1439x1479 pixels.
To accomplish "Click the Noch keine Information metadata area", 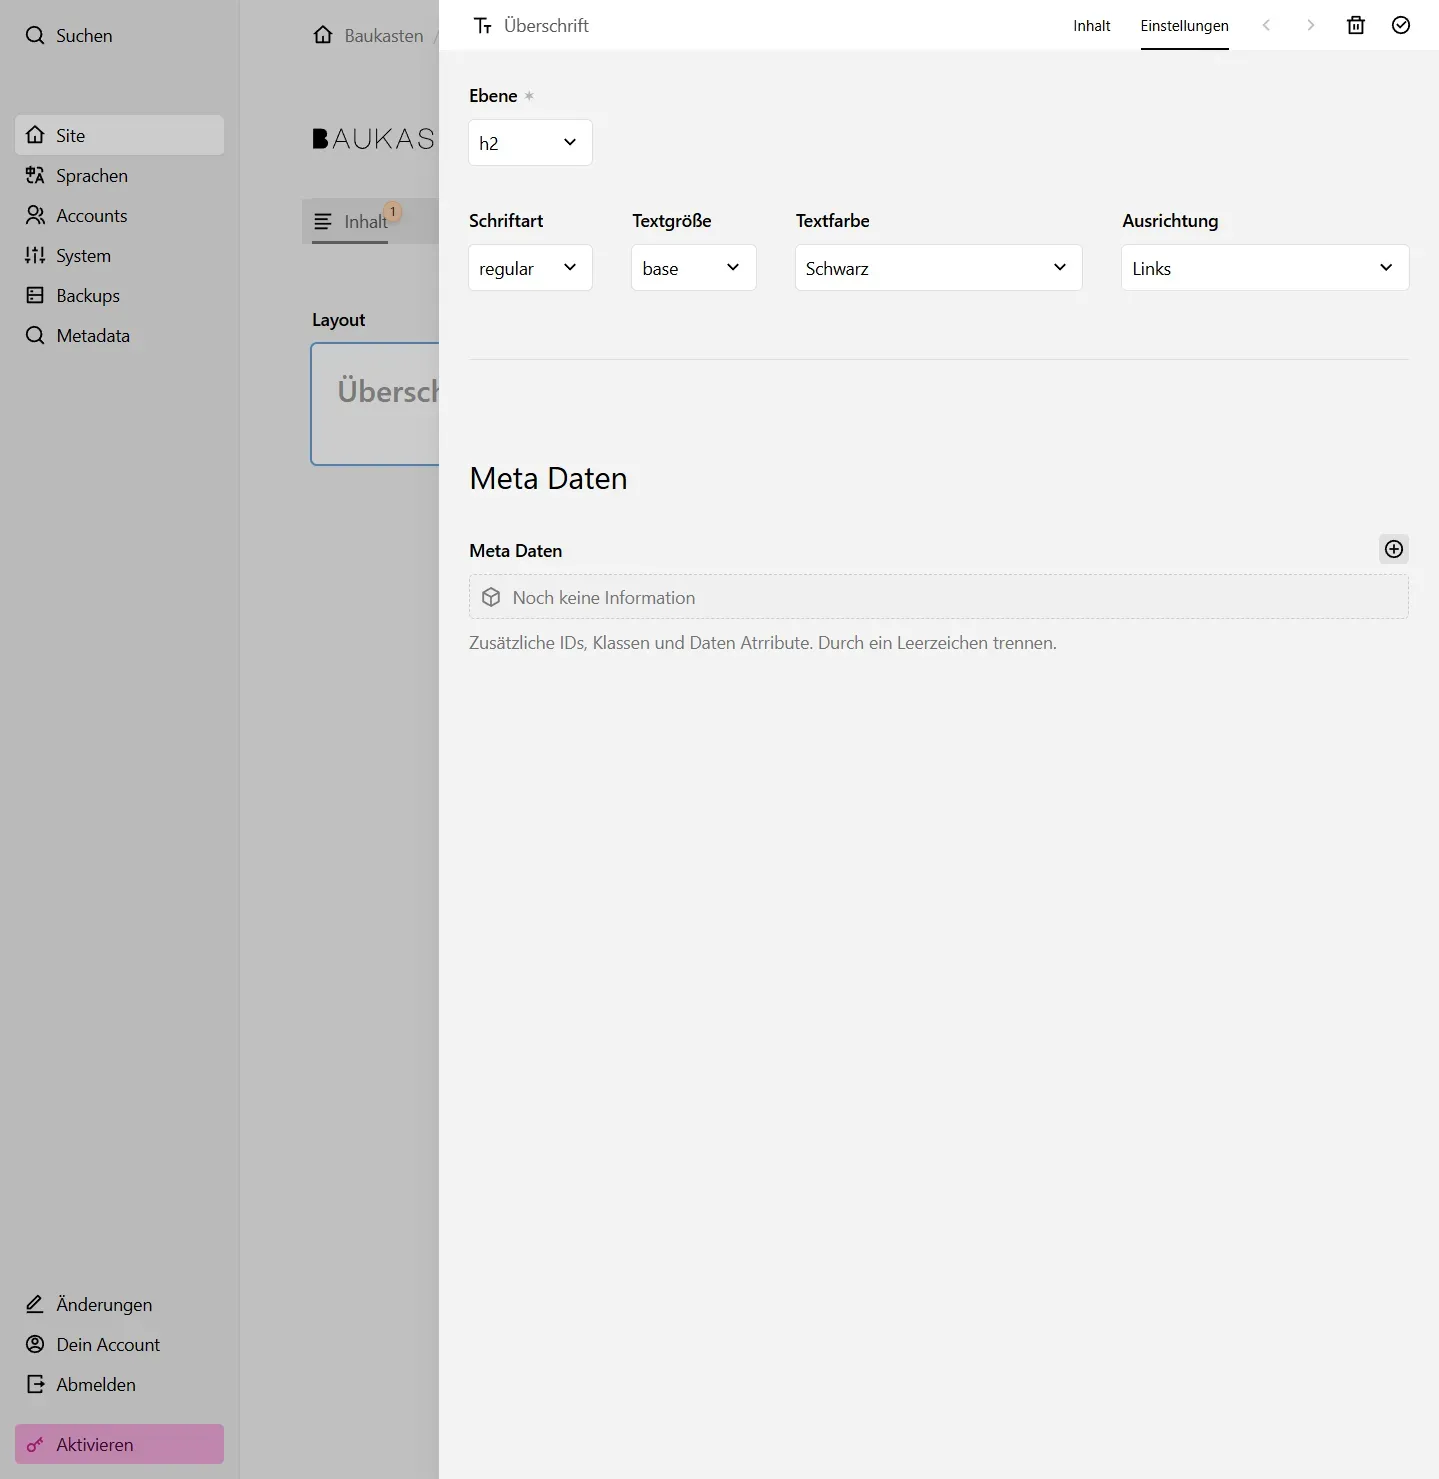I will [x=937, y=597].
